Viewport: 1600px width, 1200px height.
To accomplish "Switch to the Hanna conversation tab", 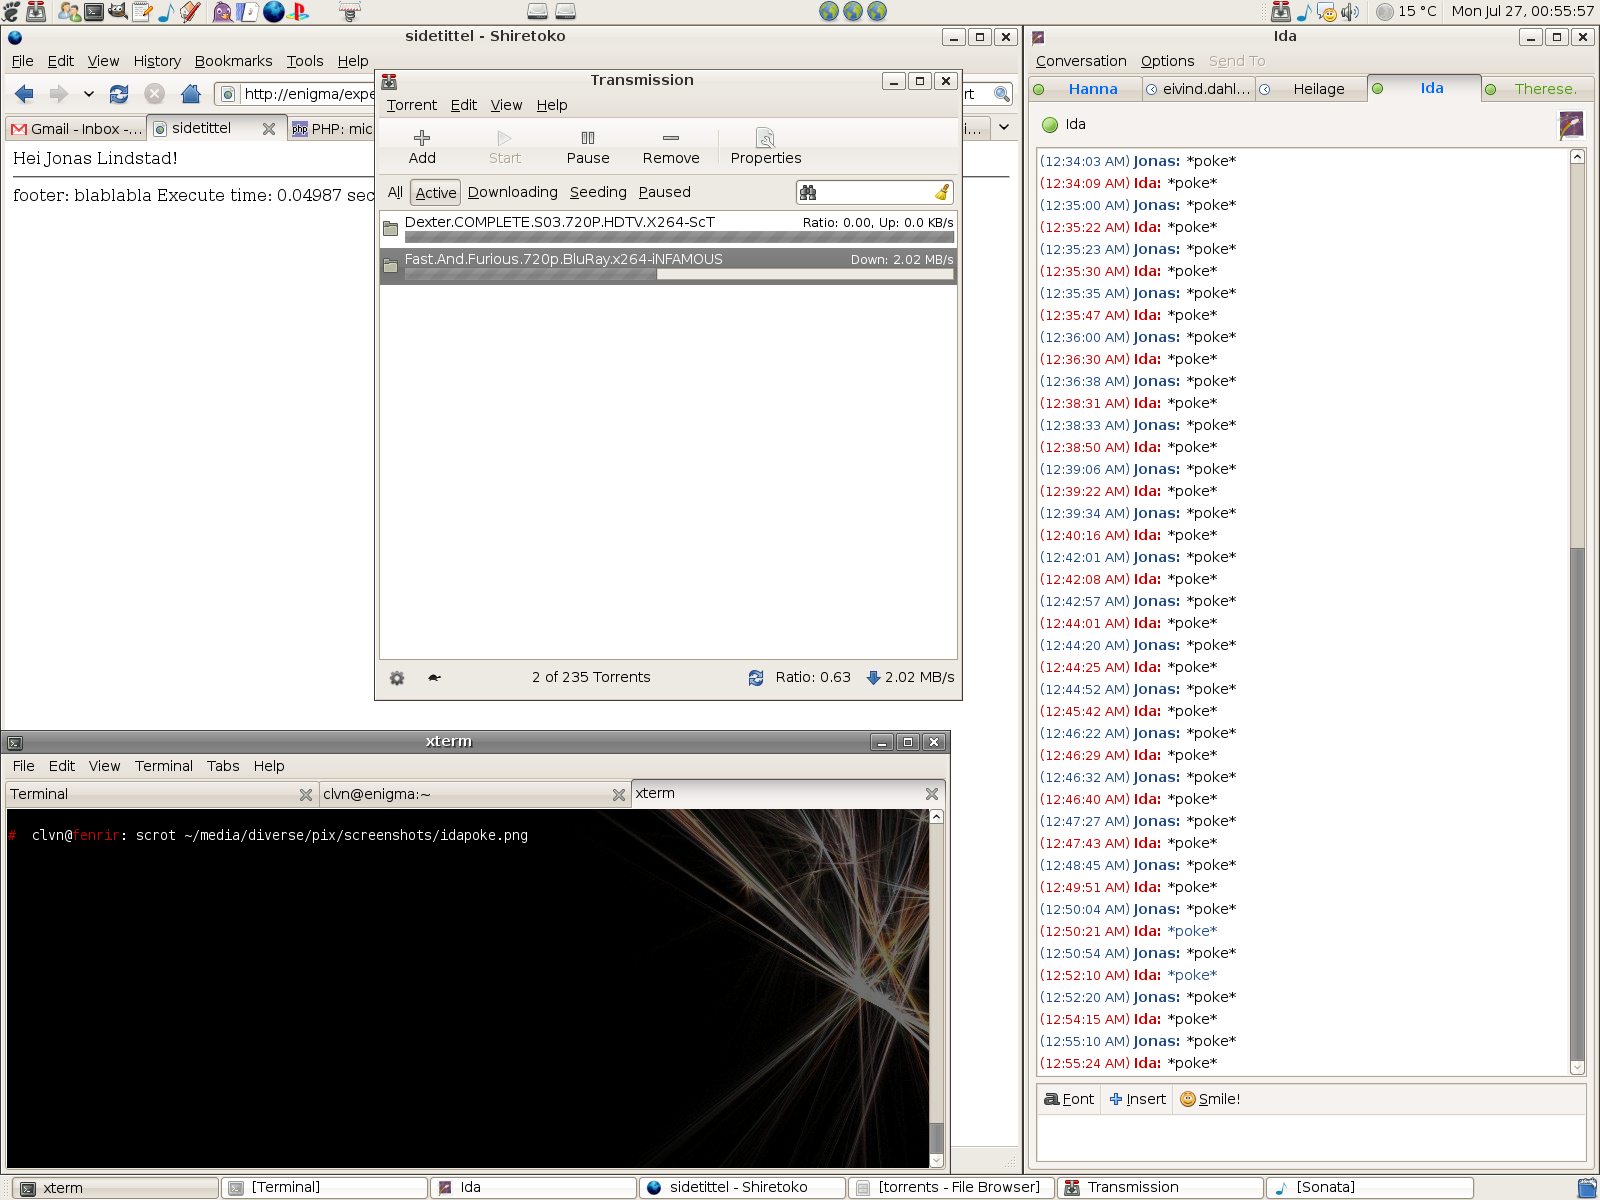I will tap(1092, 89).
